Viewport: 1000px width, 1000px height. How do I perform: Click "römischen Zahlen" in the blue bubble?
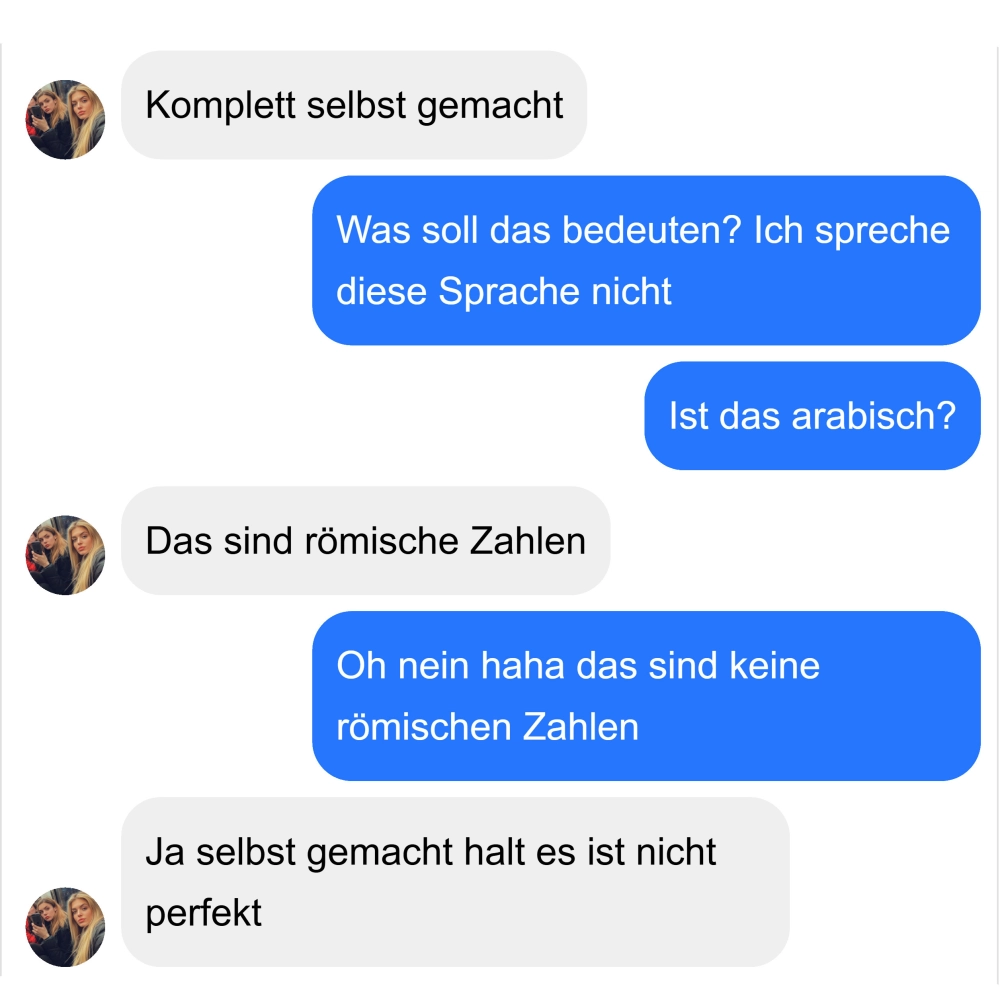tap(487, 727)
